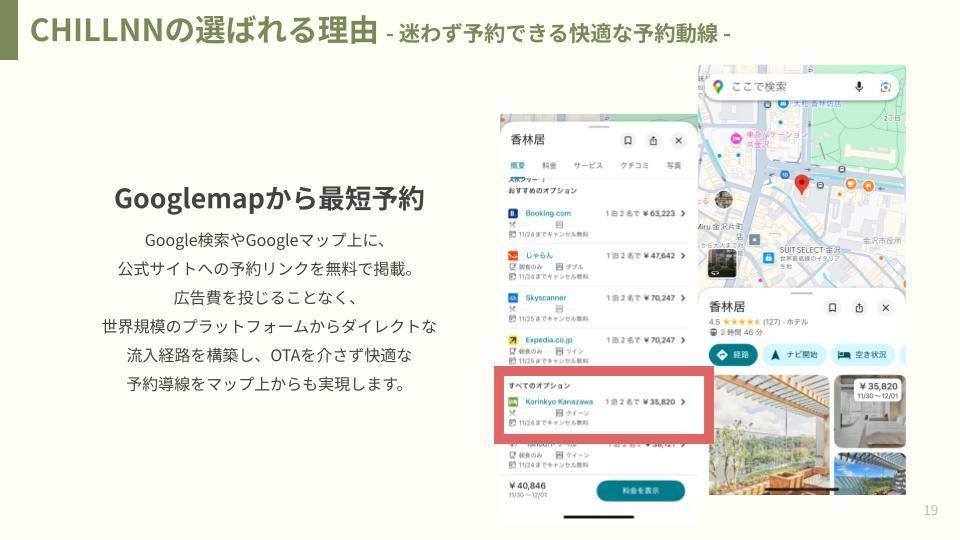This screenshot has width=960, height=540.
Task: Save 香林居 with bookmark icon in map panel
Action: tap(832, 307)
